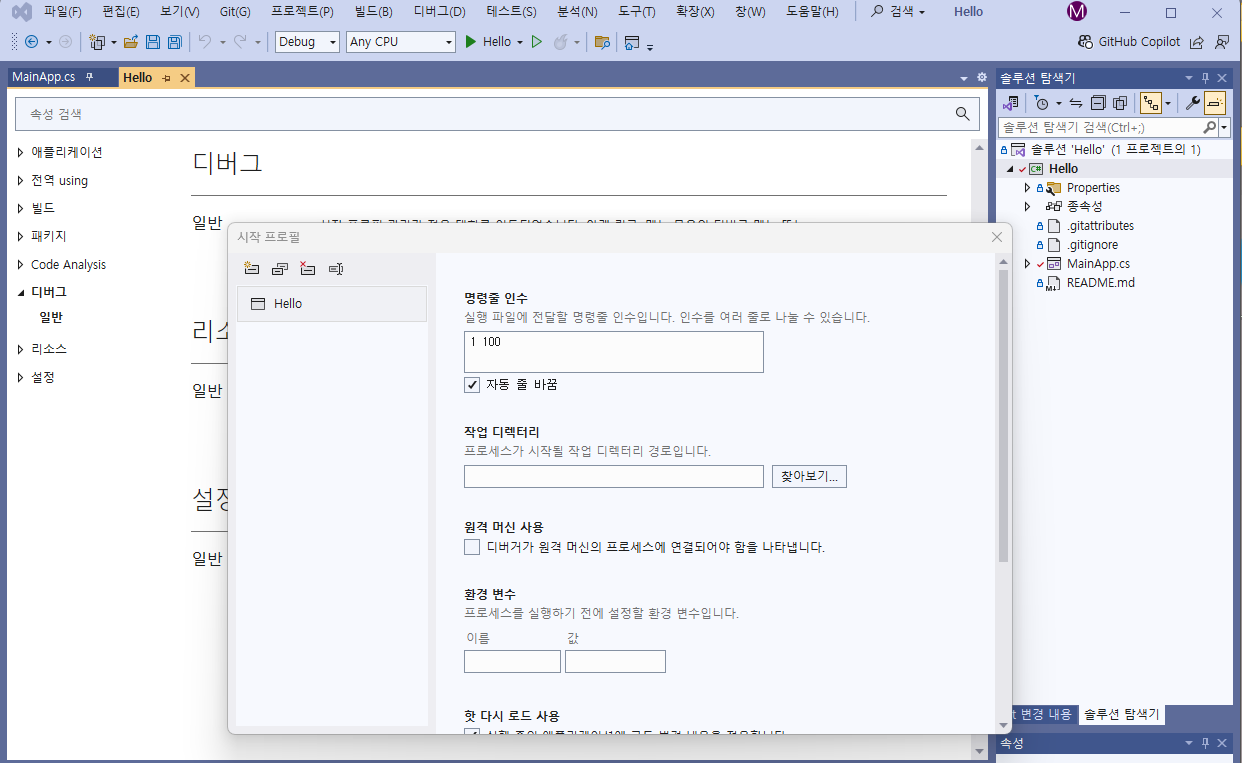Screen dimensions: 1242x763
Task: Click the 작업 디렉터리 path field
Action: coord(613,476)
